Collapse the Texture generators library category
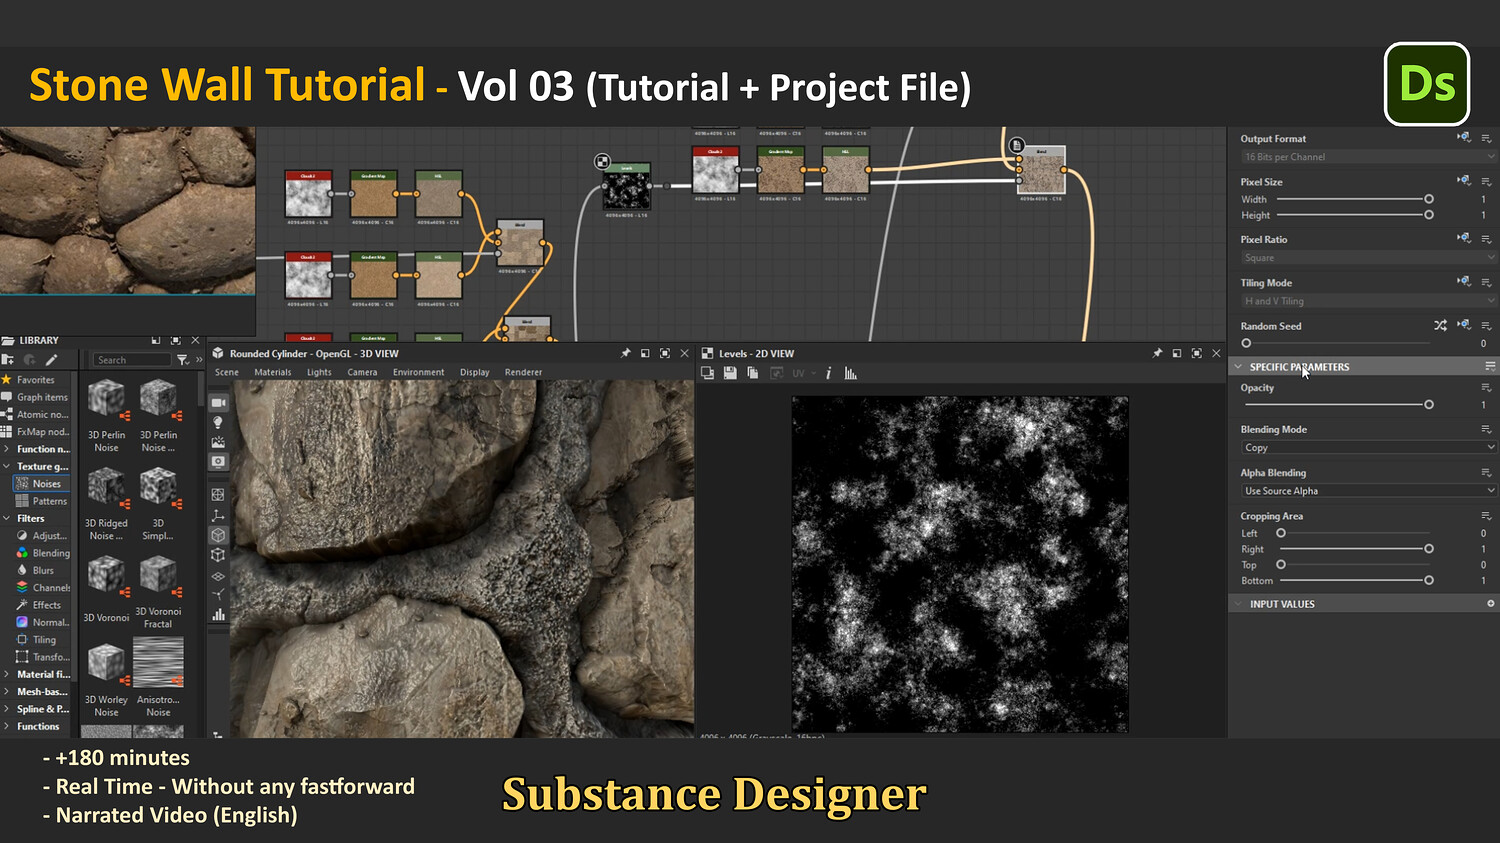This screenshot has height=843, width=1500. (7, 467)
